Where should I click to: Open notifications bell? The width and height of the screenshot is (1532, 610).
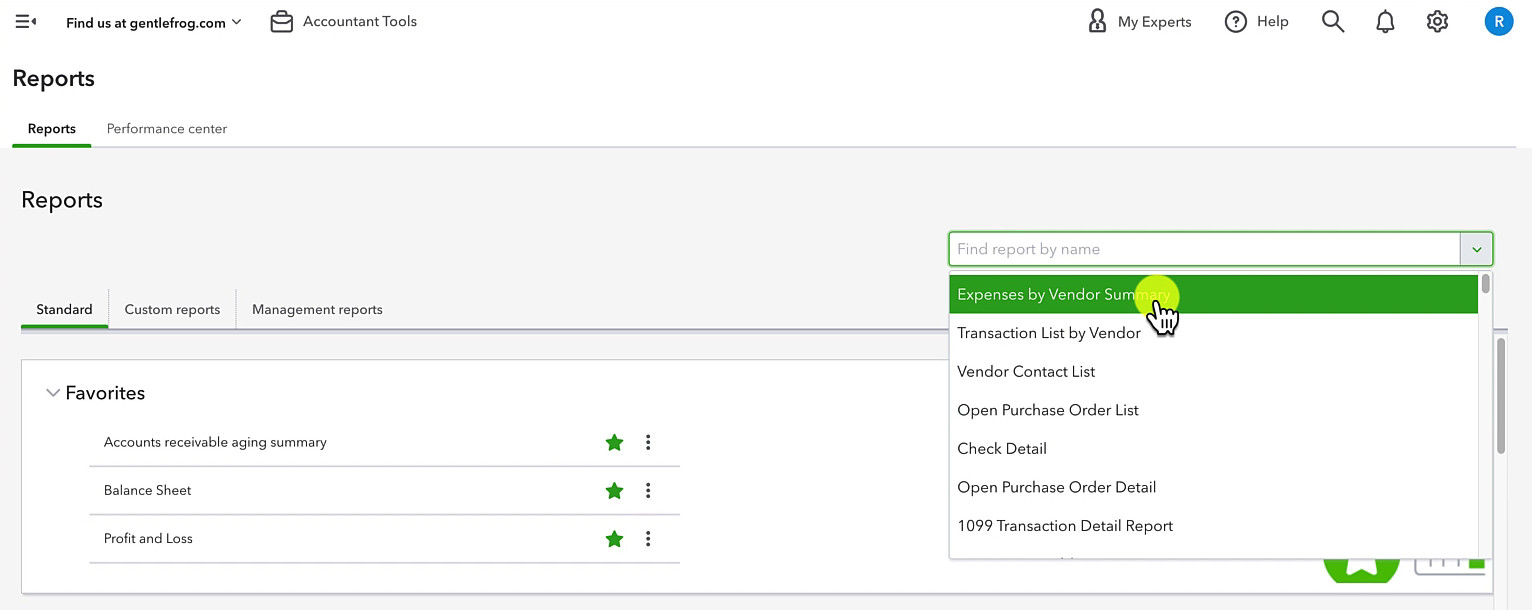(1385, 21)
